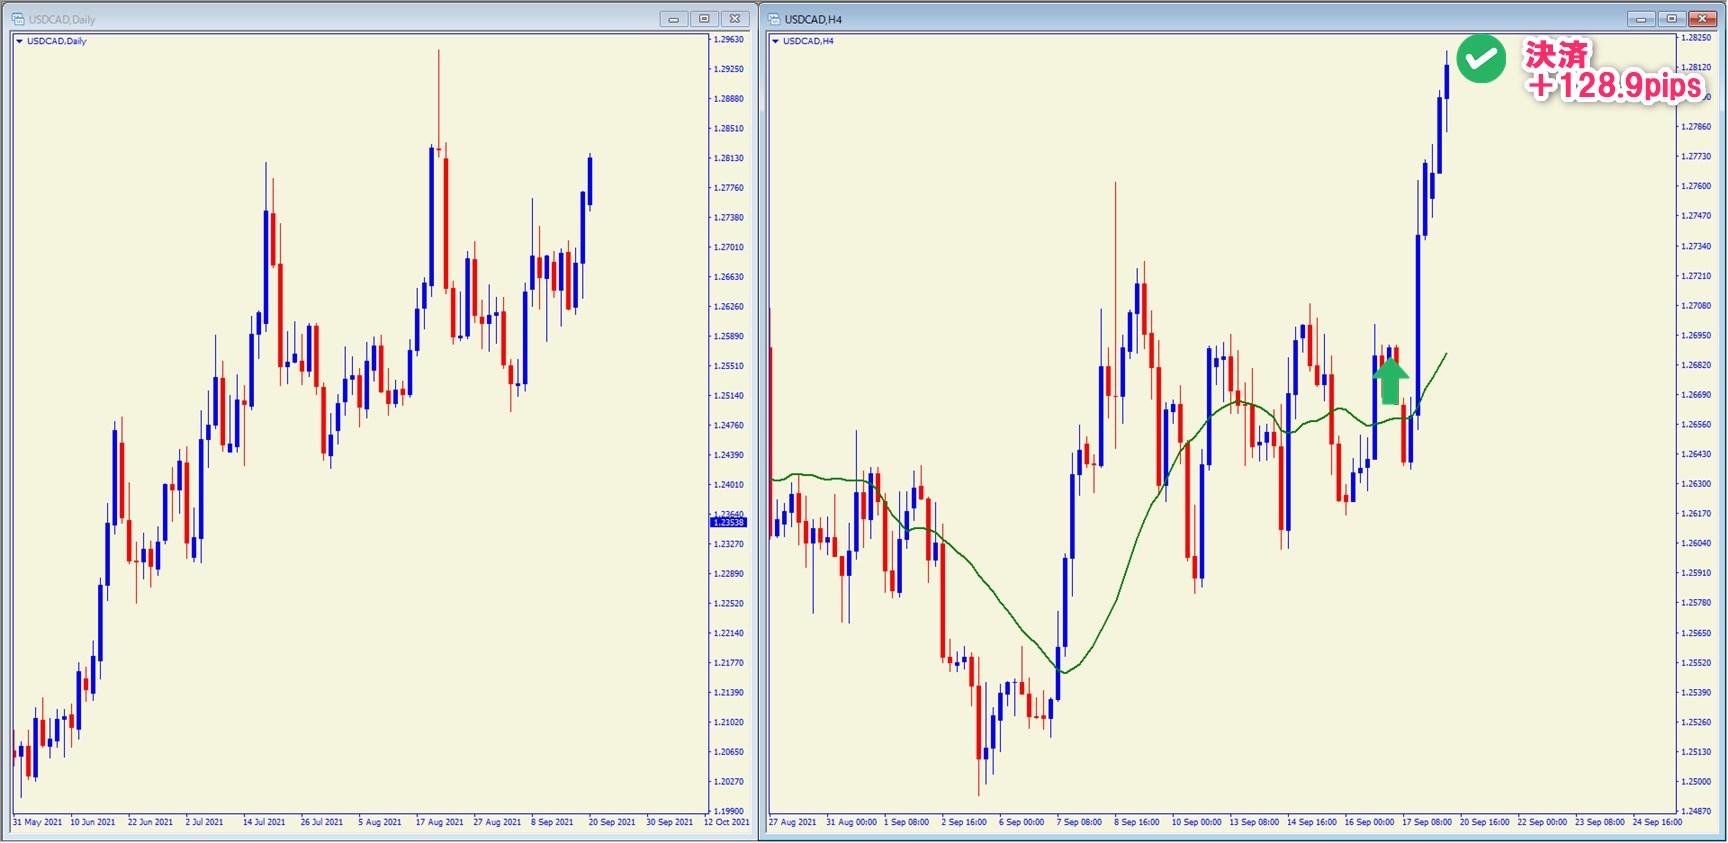The image size is (1728, 843).
Task: Click the 14 Sep 16:00 time label
Action: pos(1312,822)
